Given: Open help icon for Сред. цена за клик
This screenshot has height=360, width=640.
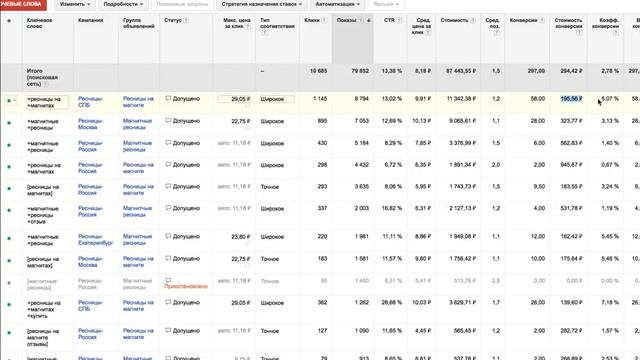Looking at the screenshot, I should point(428,32).
